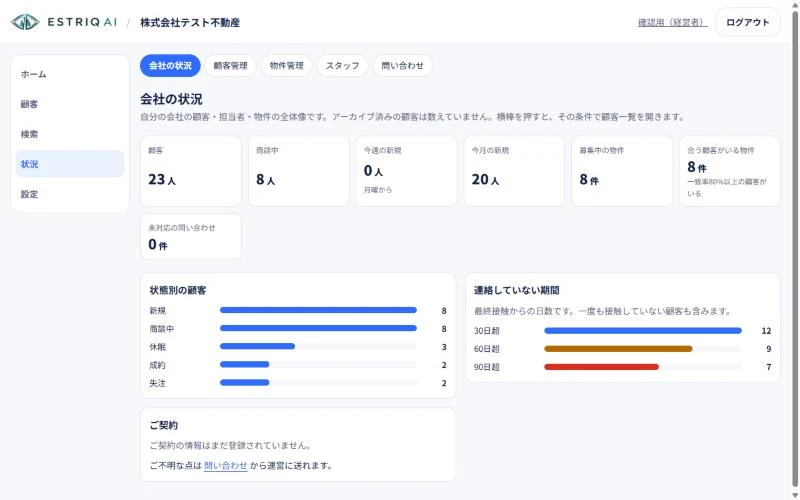Click the ご契約 panel heading
The image size is (800, 500).
click(163, 425)
